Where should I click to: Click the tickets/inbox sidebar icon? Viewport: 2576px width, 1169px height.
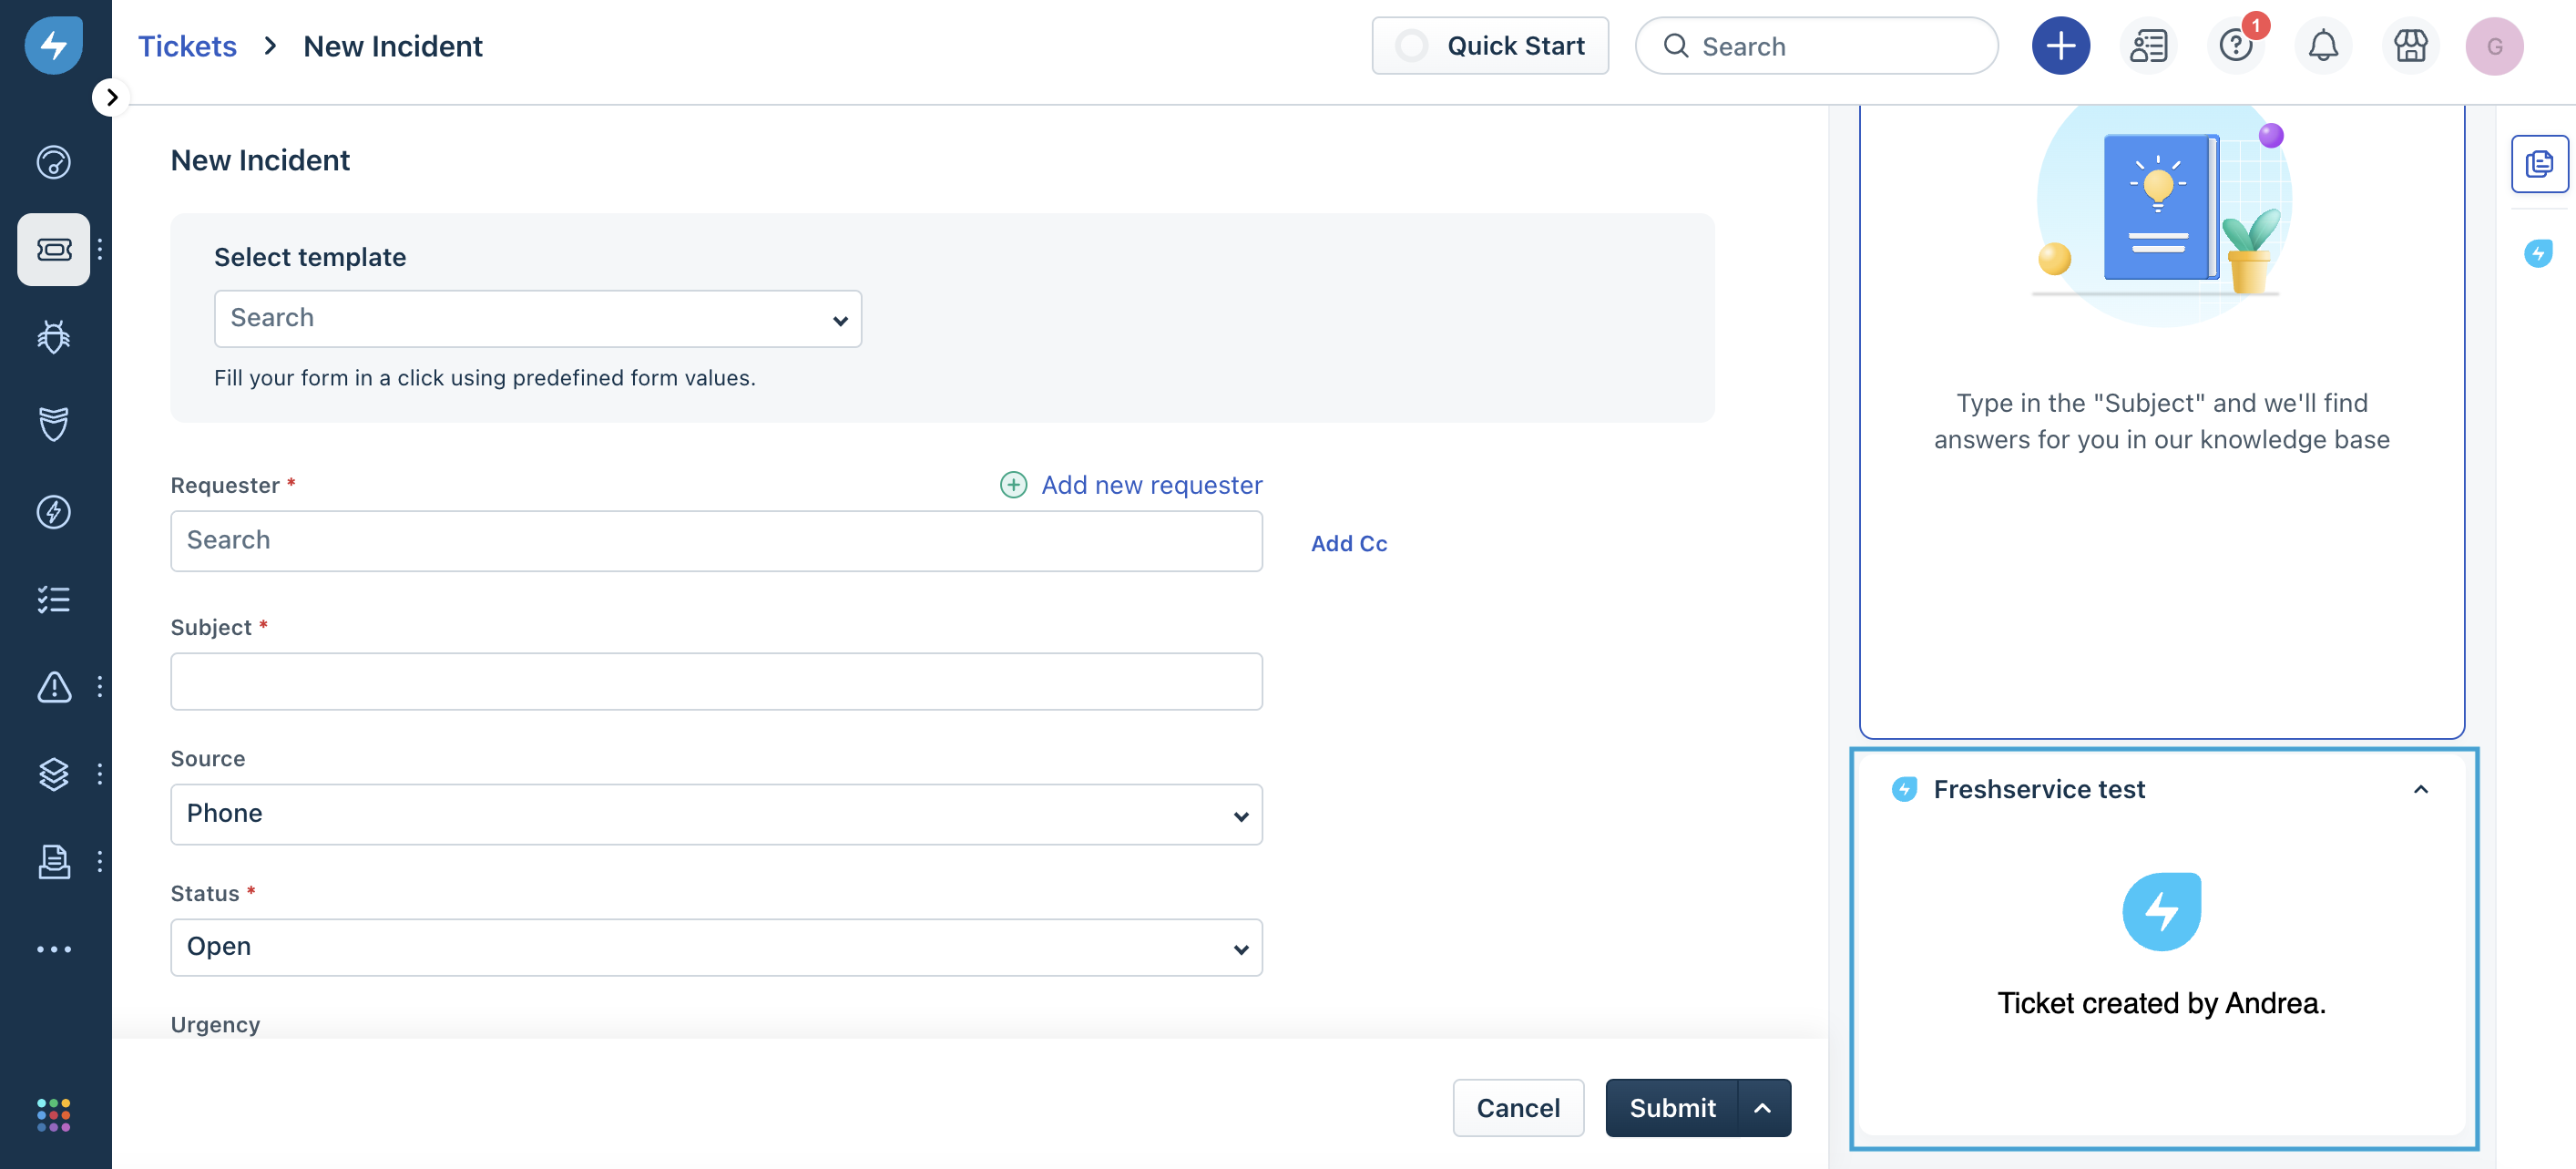coord(55,248)
